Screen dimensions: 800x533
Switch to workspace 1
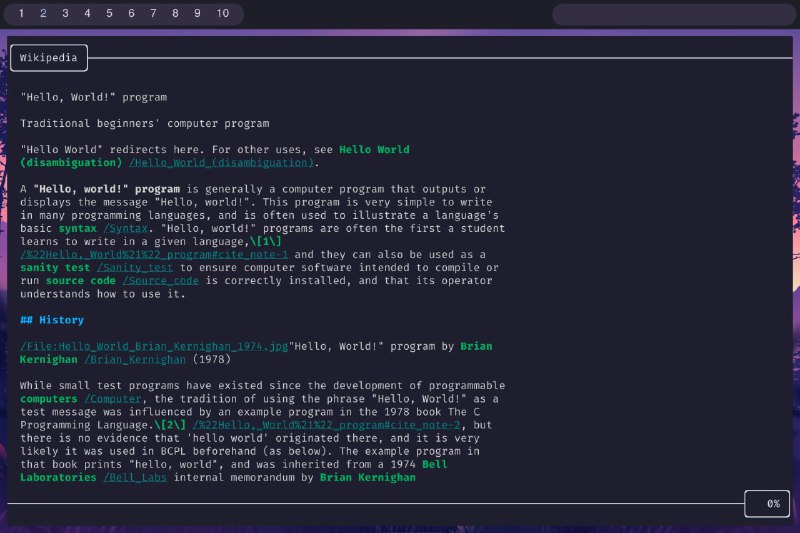21,14
